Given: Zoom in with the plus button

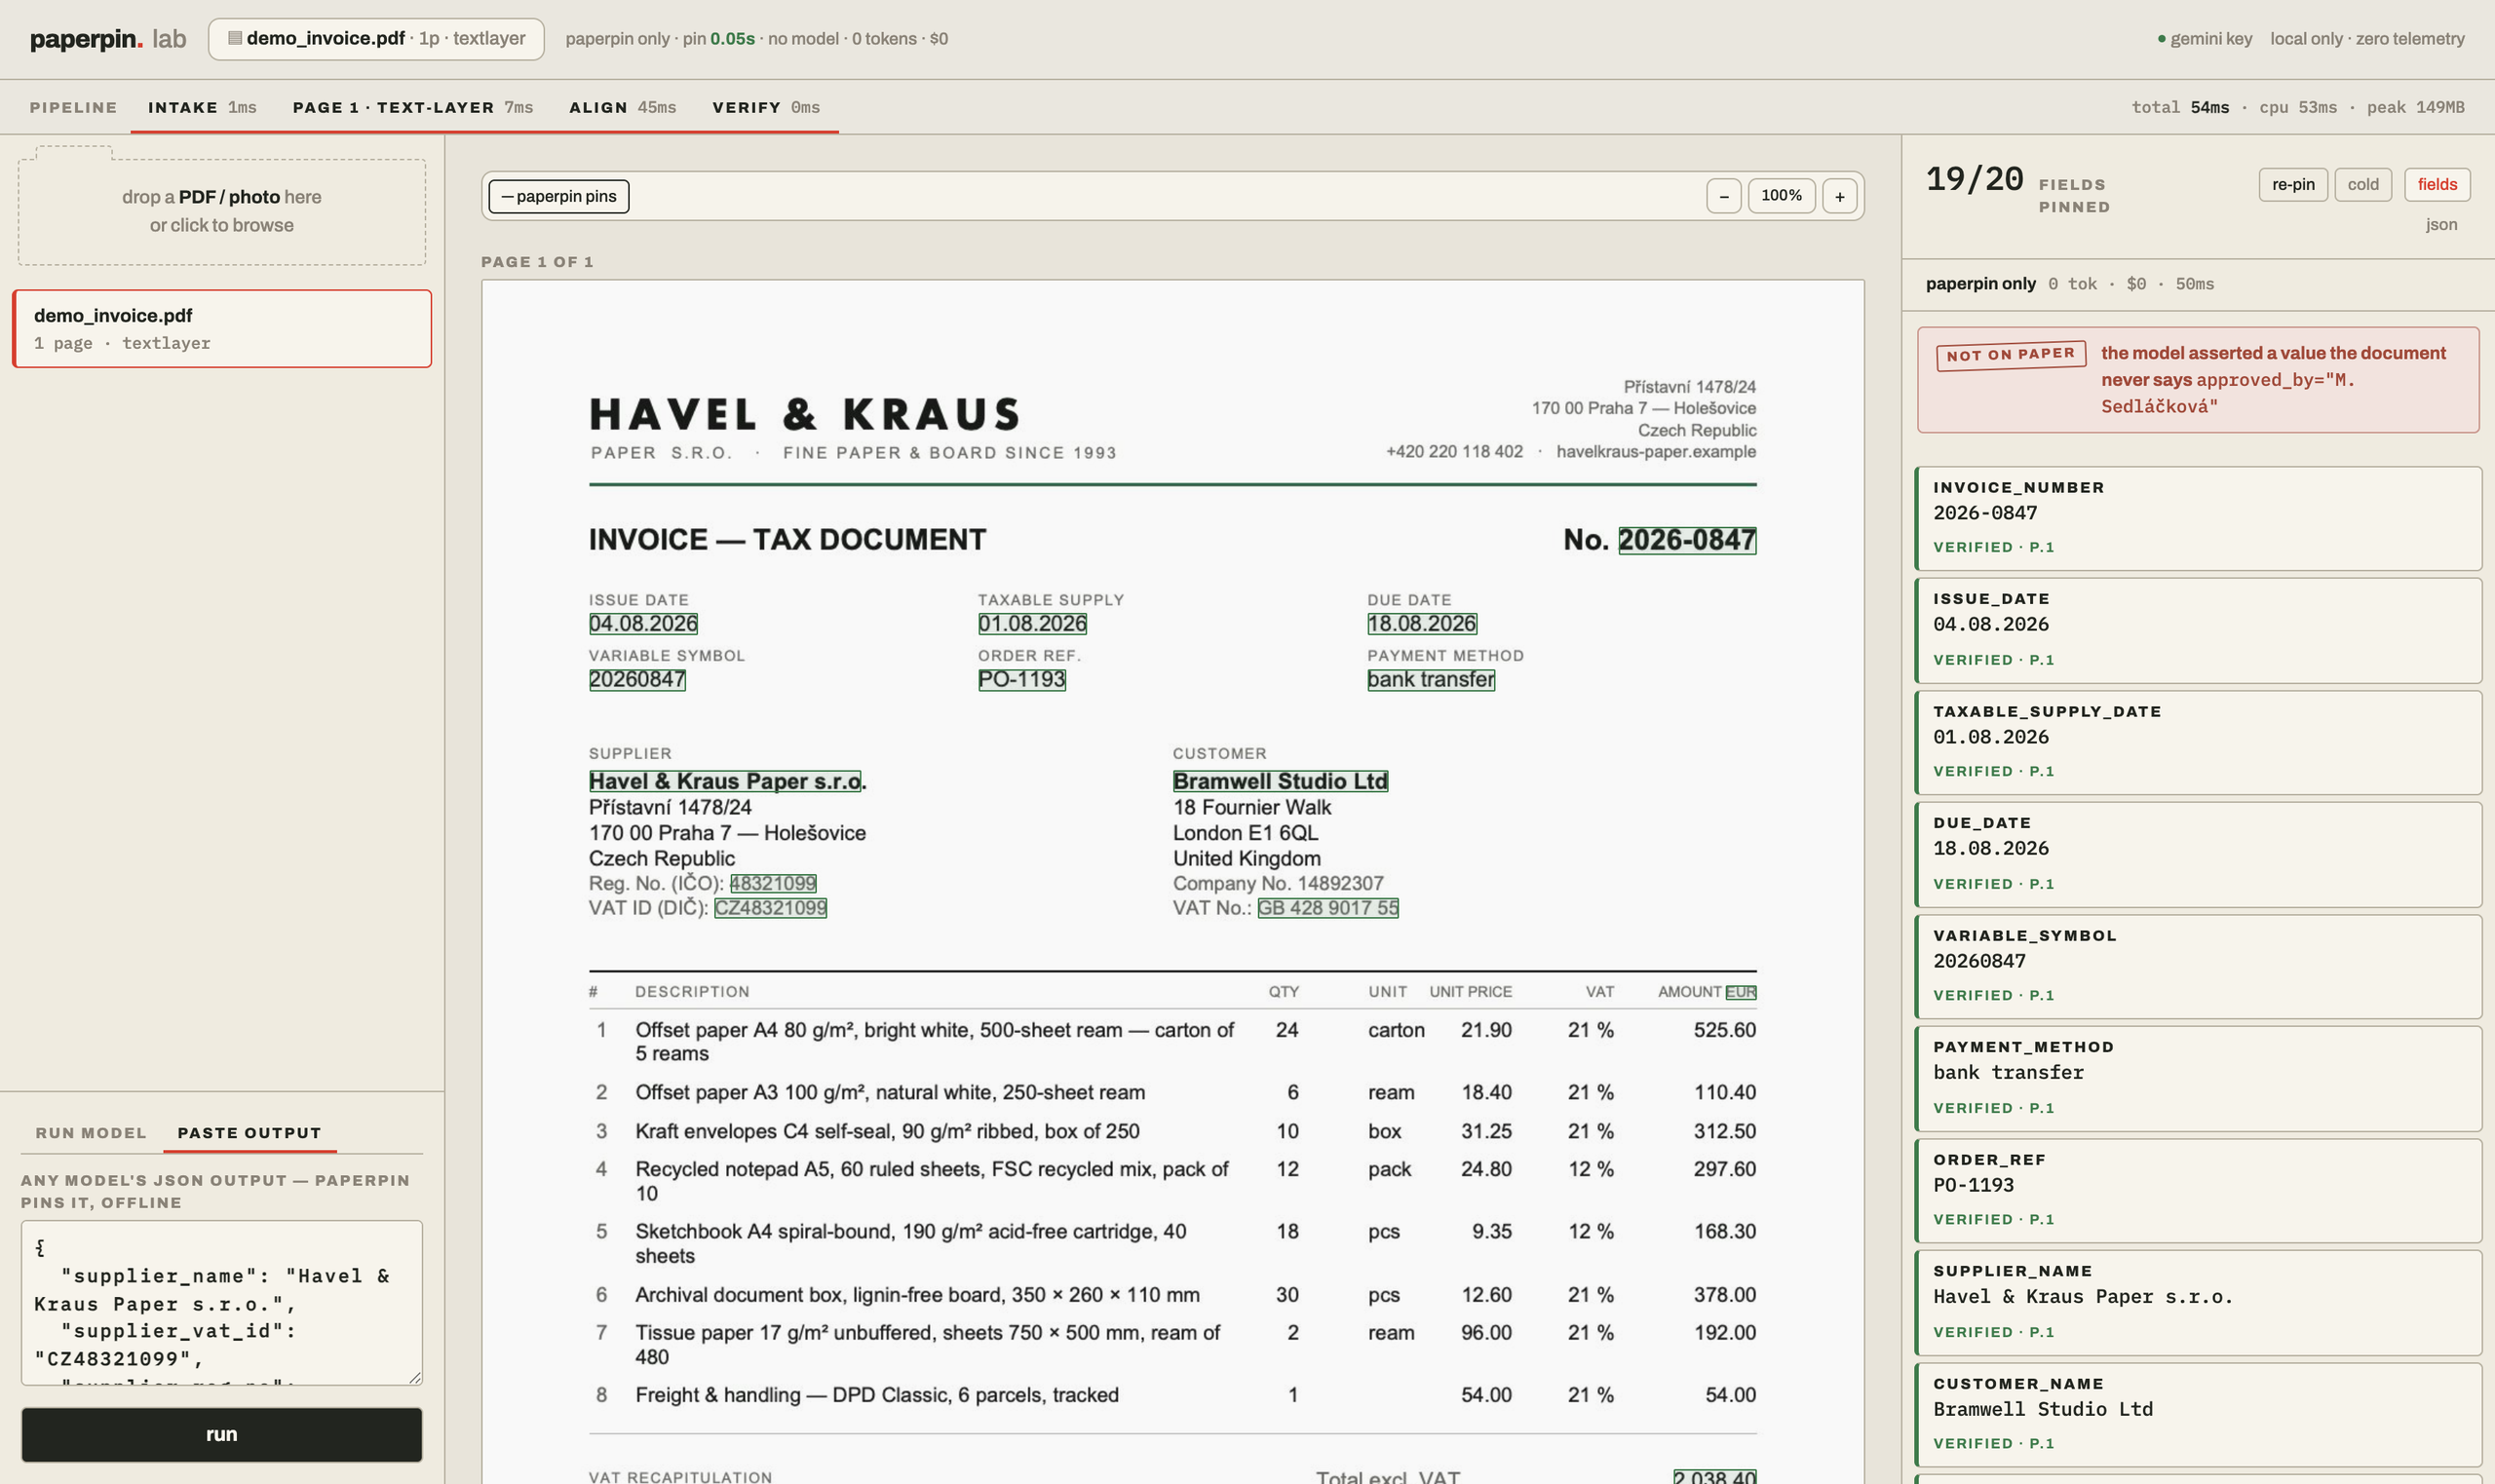Looking at the screenshot, I should [1839, 196].
